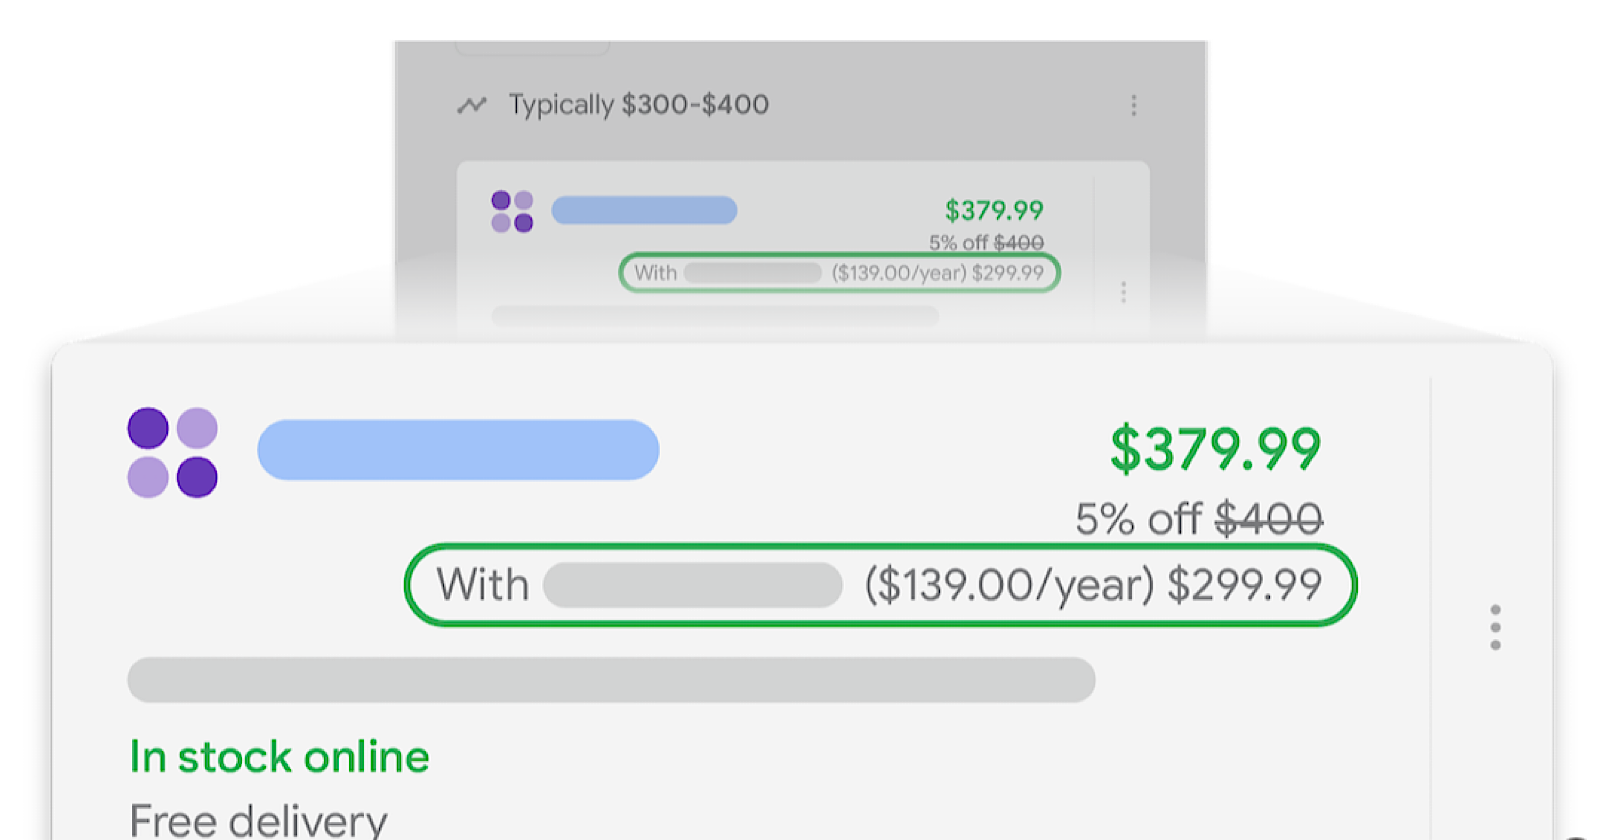The image size is (1600, 840).
Task: Click the large purple four-dot merchant logo
Action: (172, 452)
